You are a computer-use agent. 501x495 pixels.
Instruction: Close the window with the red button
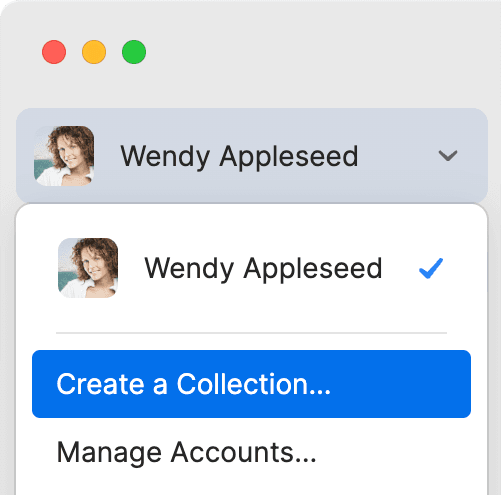pos(54,52)
